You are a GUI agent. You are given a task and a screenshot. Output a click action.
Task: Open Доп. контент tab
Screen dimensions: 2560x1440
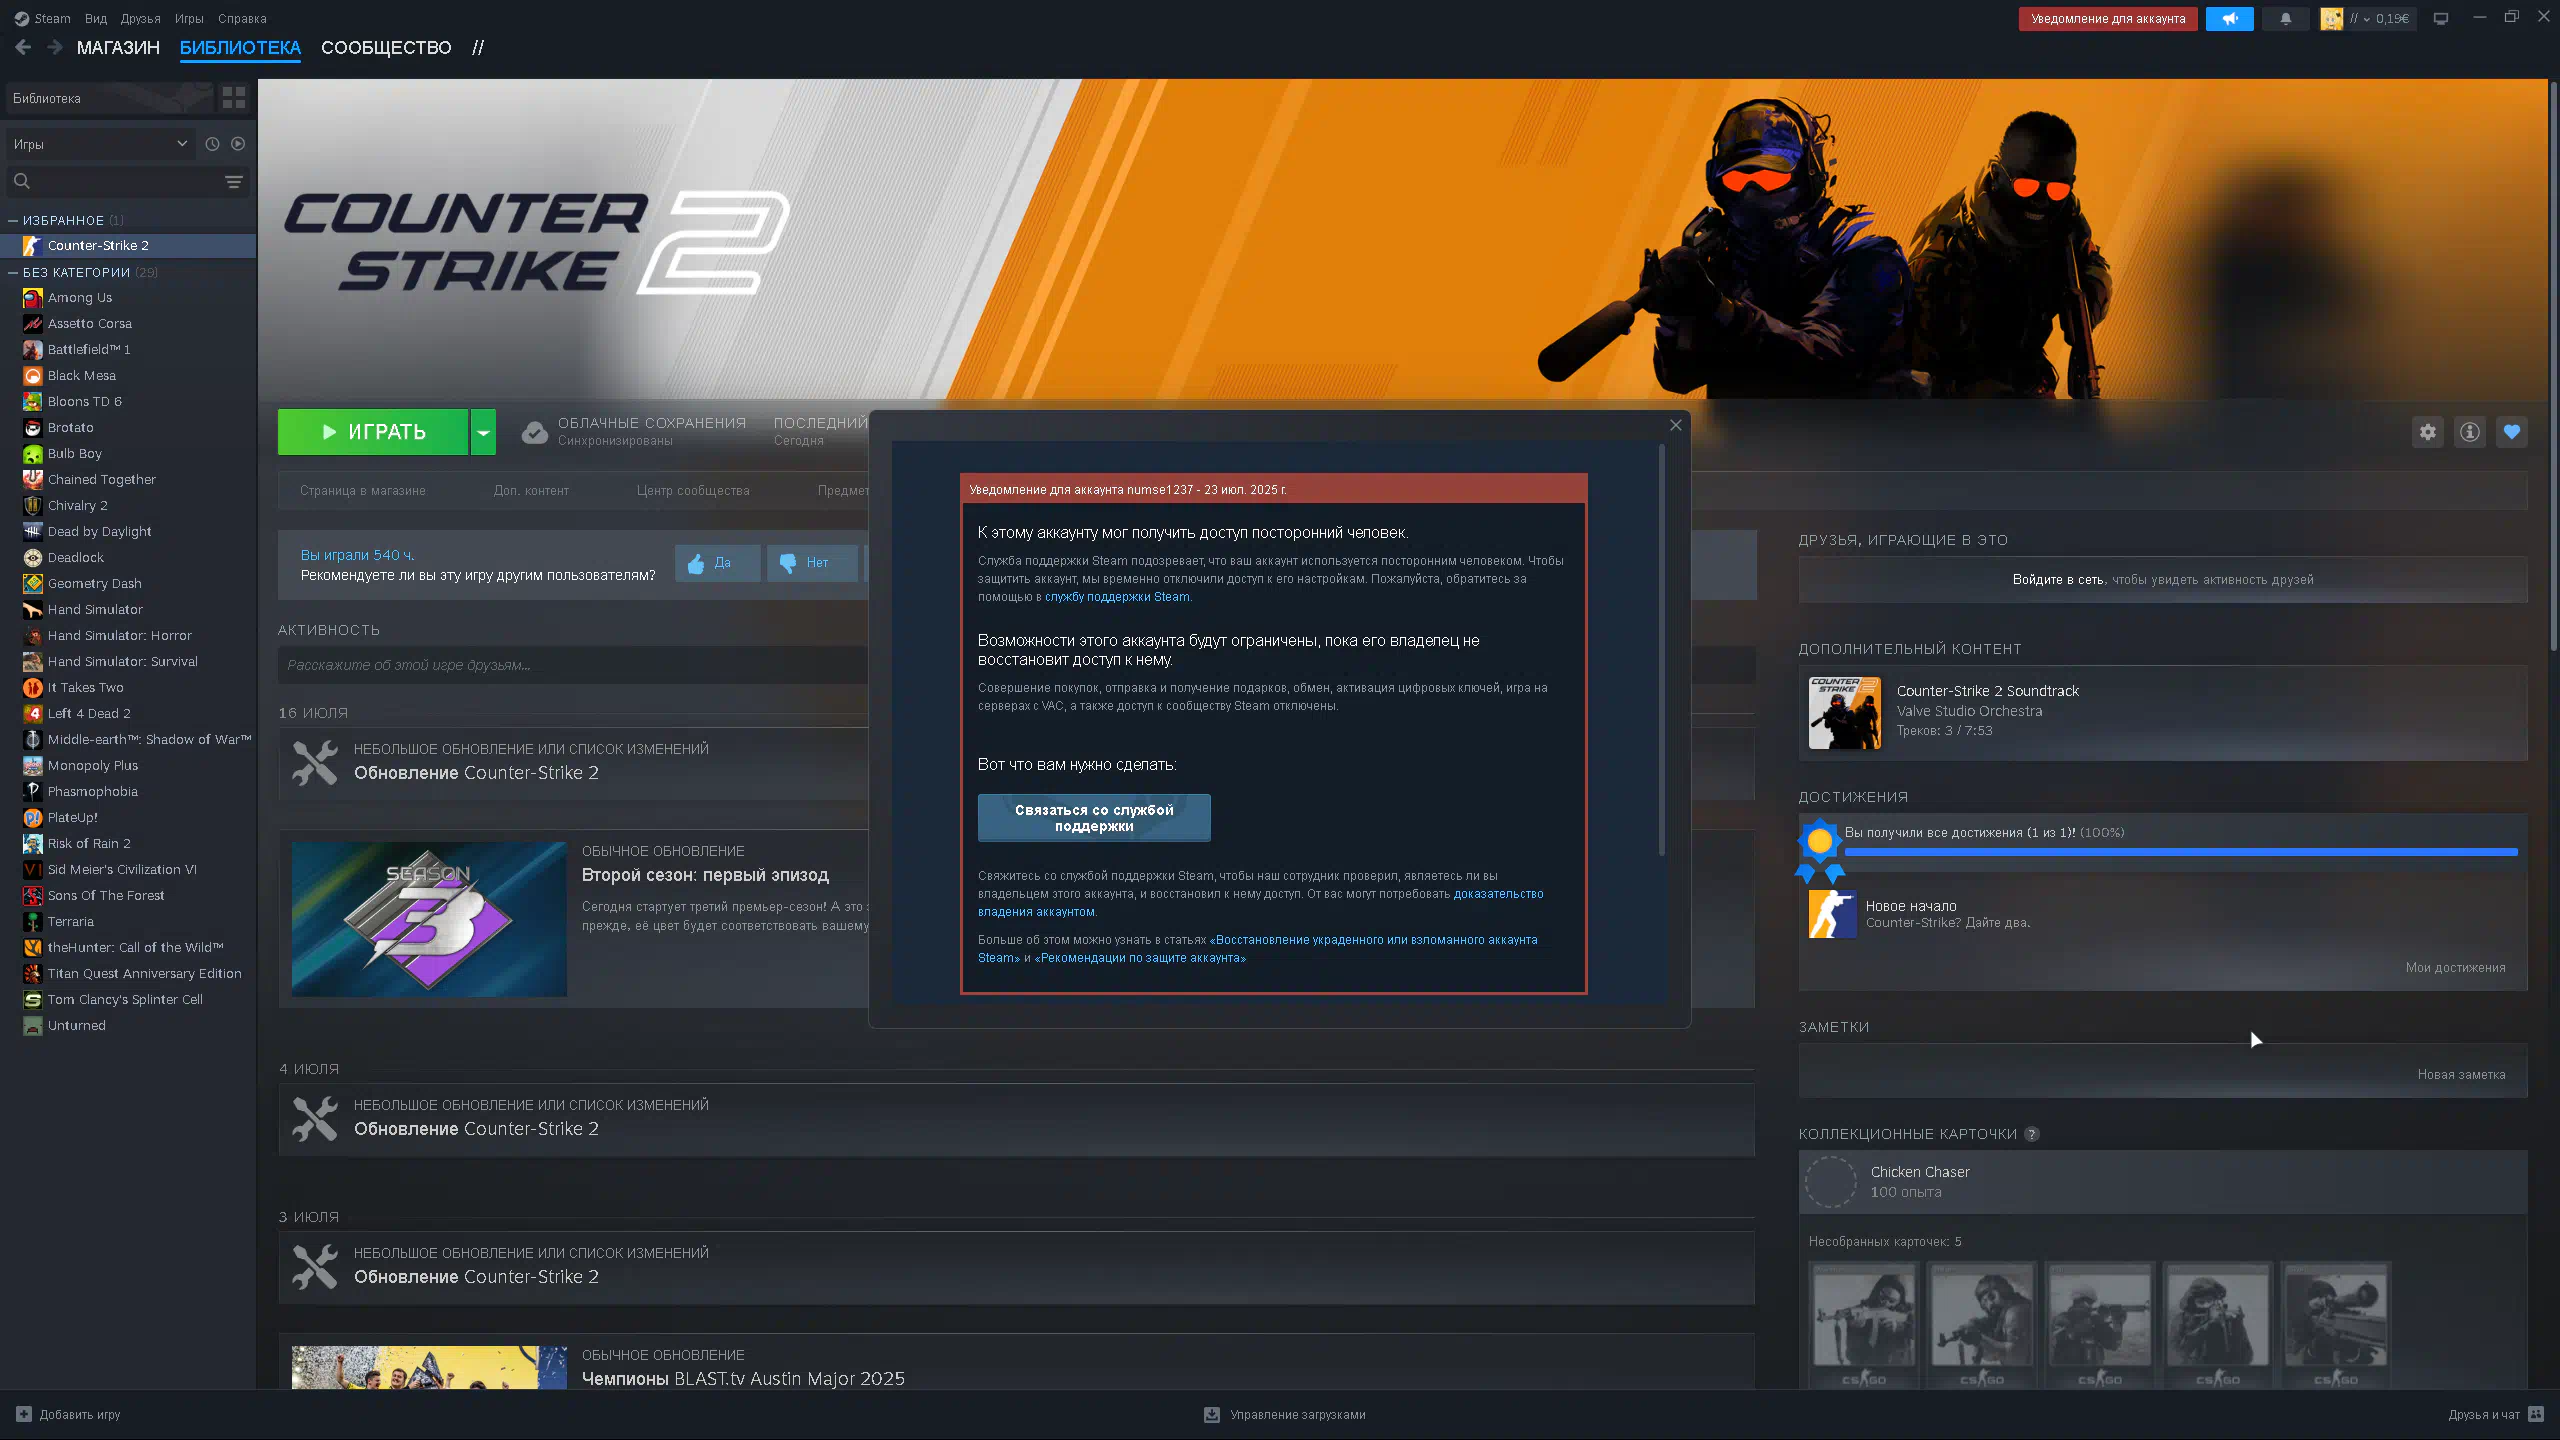[531, 490]
